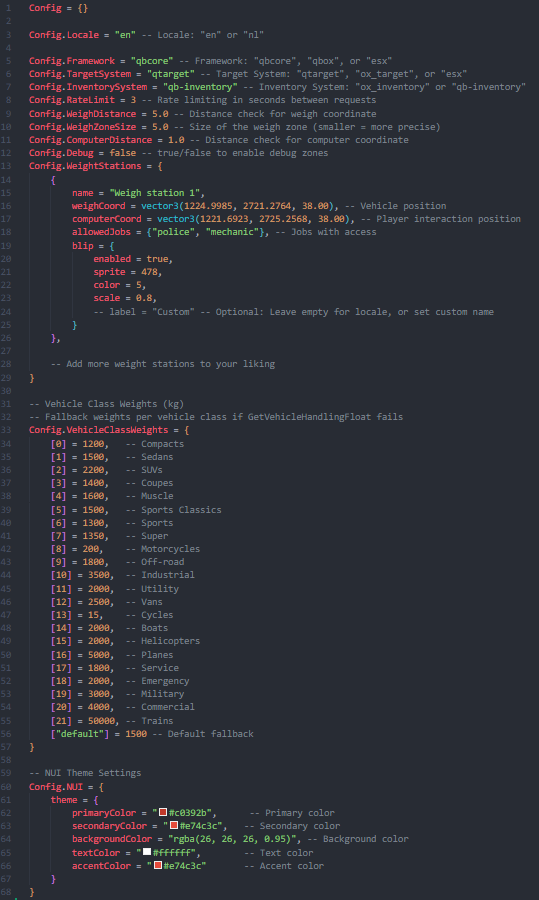Click the #ffffff hex text
Screen dimensions: 539x900
click(x=173, y=853)
